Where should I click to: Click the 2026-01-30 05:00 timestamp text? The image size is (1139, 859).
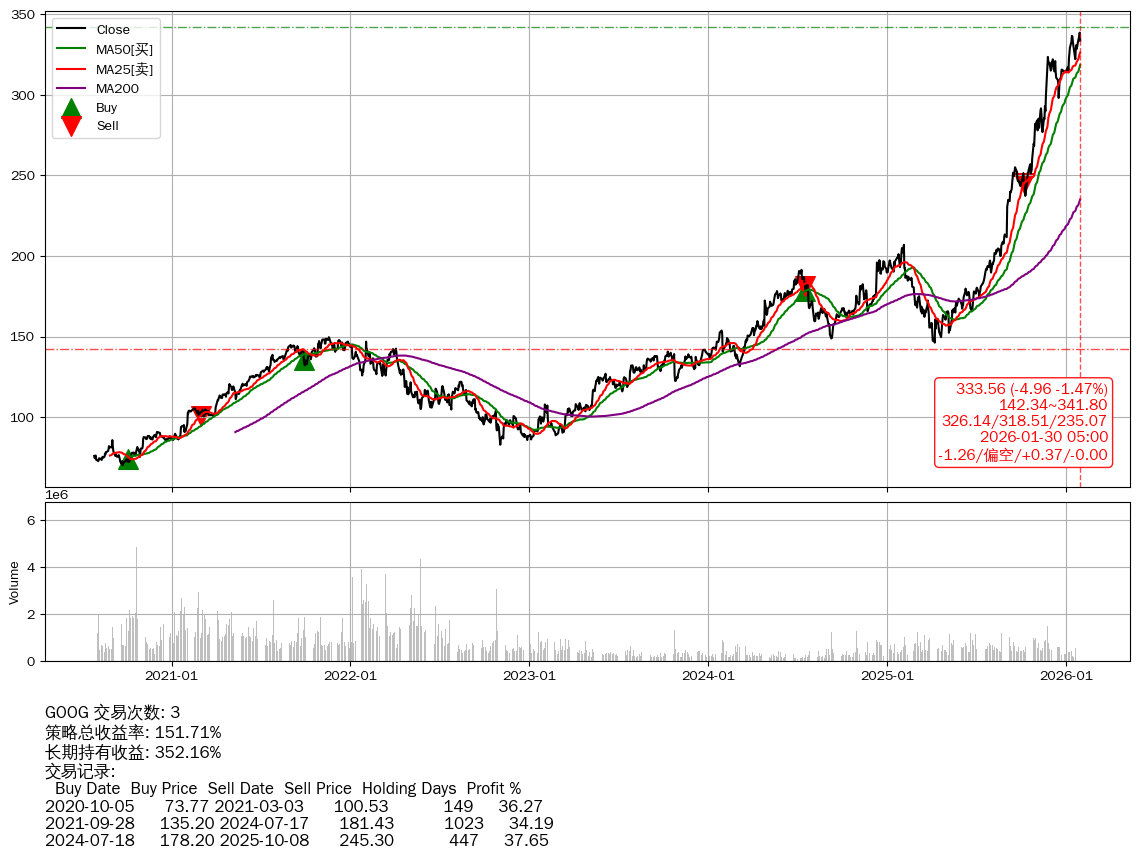1043,437
